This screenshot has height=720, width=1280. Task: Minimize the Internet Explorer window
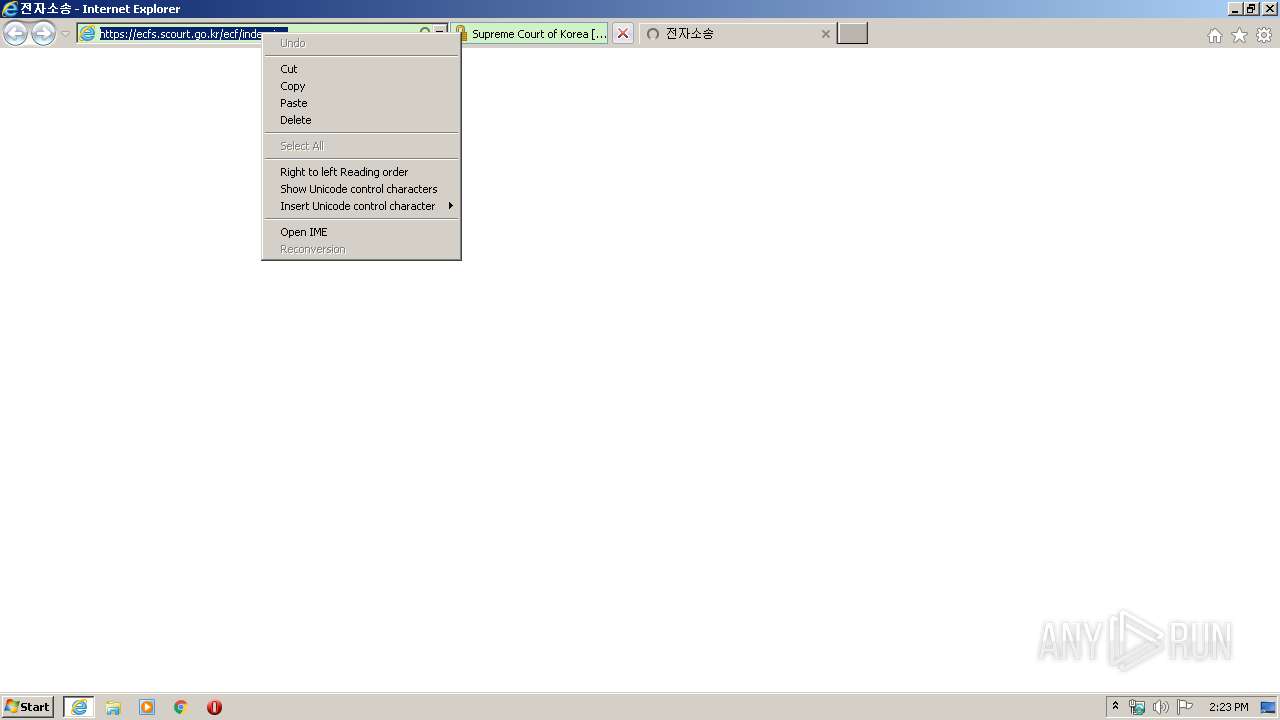[1235, 9]
